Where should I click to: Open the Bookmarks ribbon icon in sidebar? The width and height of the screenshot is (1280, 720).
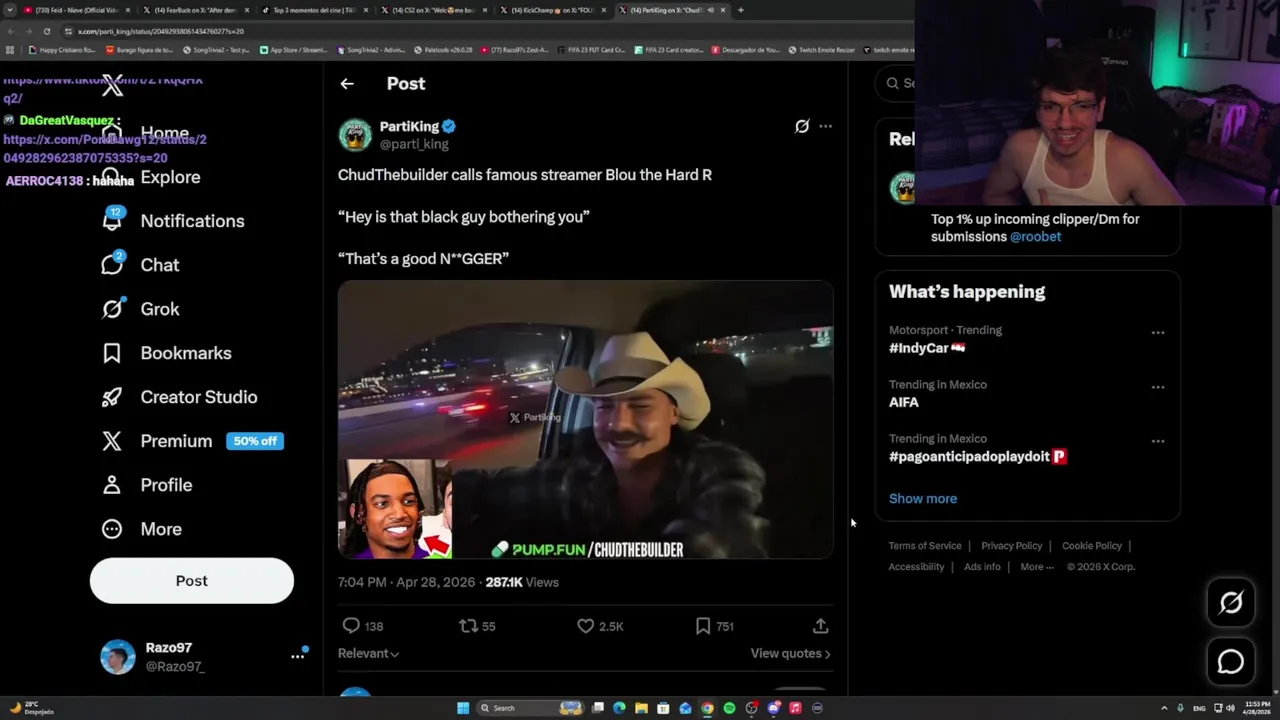pyautogui.click(x=112, y=353)
